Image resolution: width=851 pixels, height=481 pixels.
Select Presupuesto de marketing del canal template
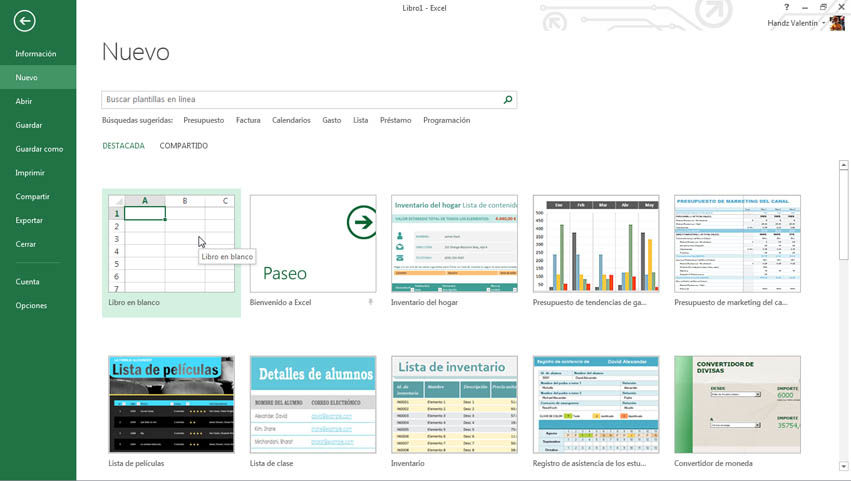[x=738, y=244]
